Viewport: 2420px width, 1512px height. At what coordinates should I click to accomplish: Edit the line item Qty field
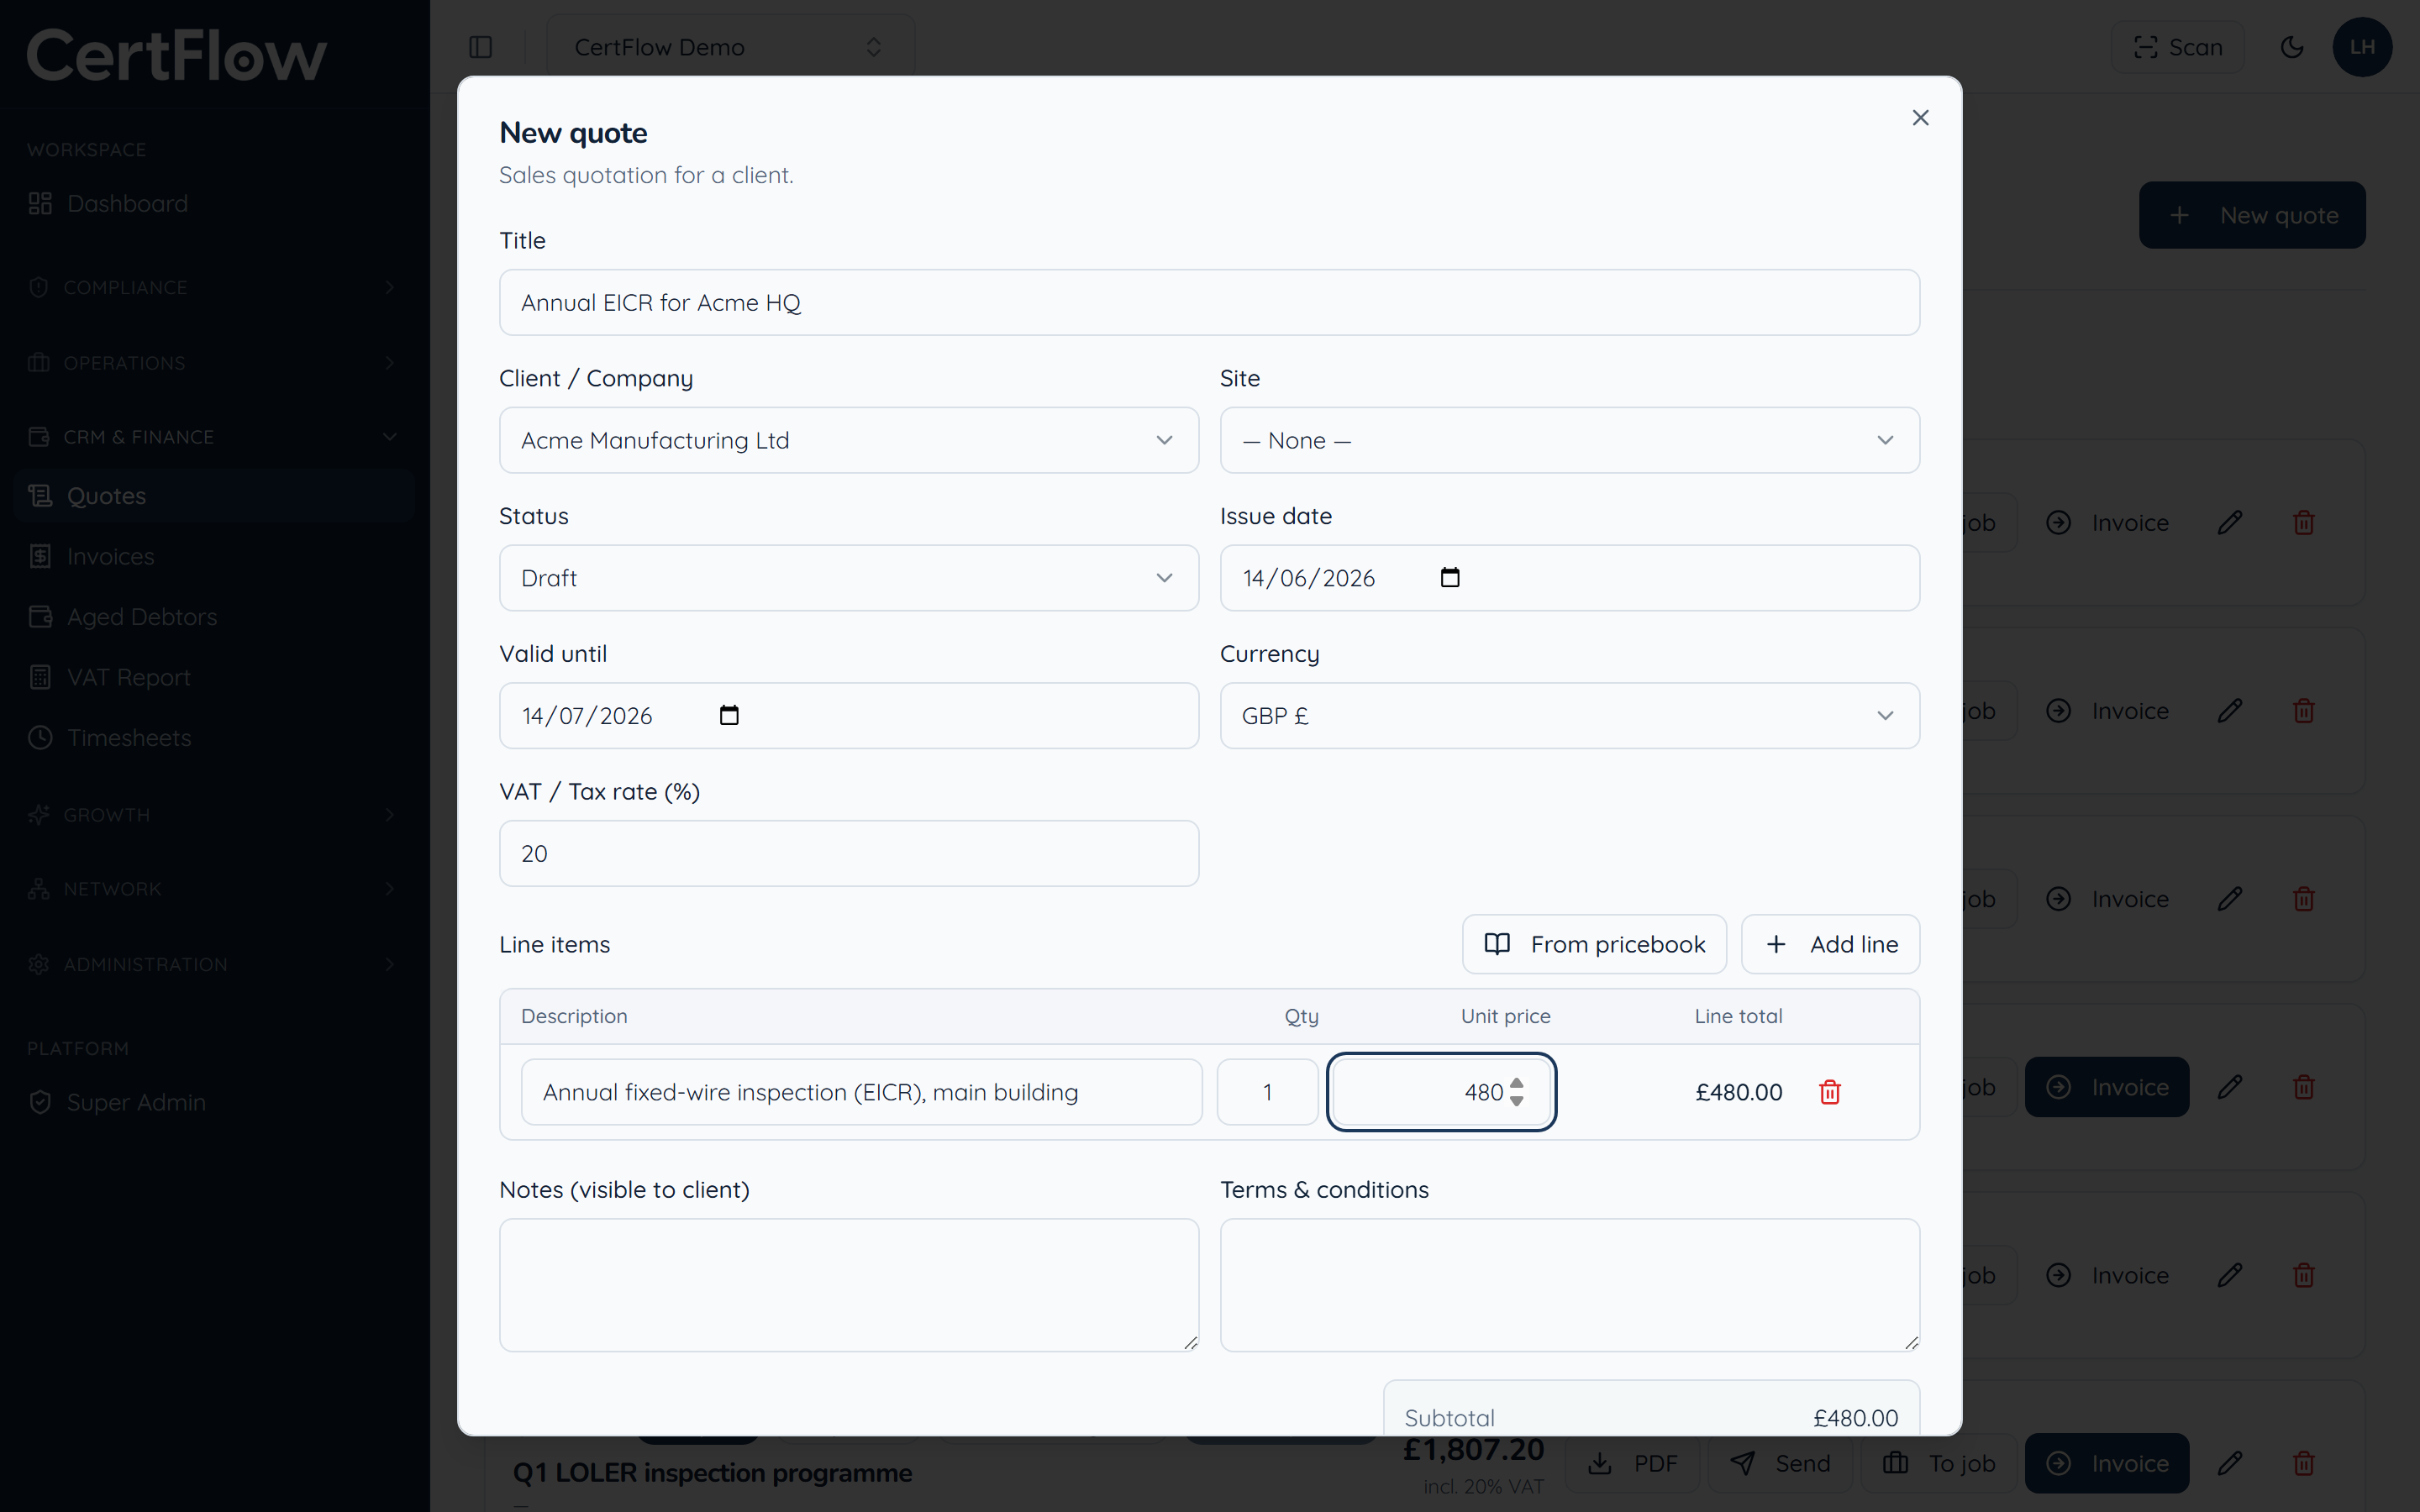coord(1267,1092)
